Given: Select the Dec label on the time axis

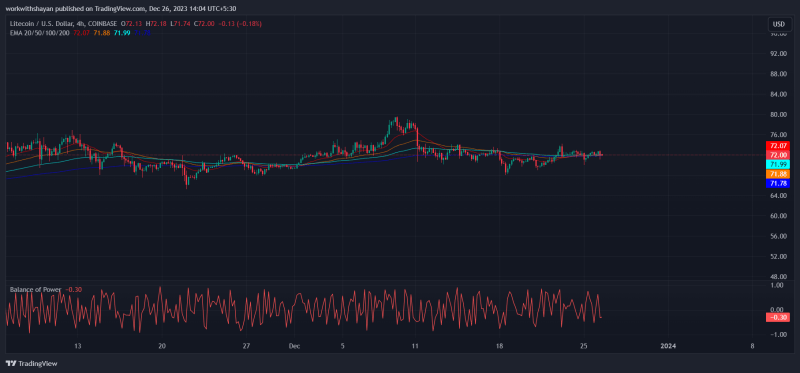Looking at the screenshot, I should [294, 346].
